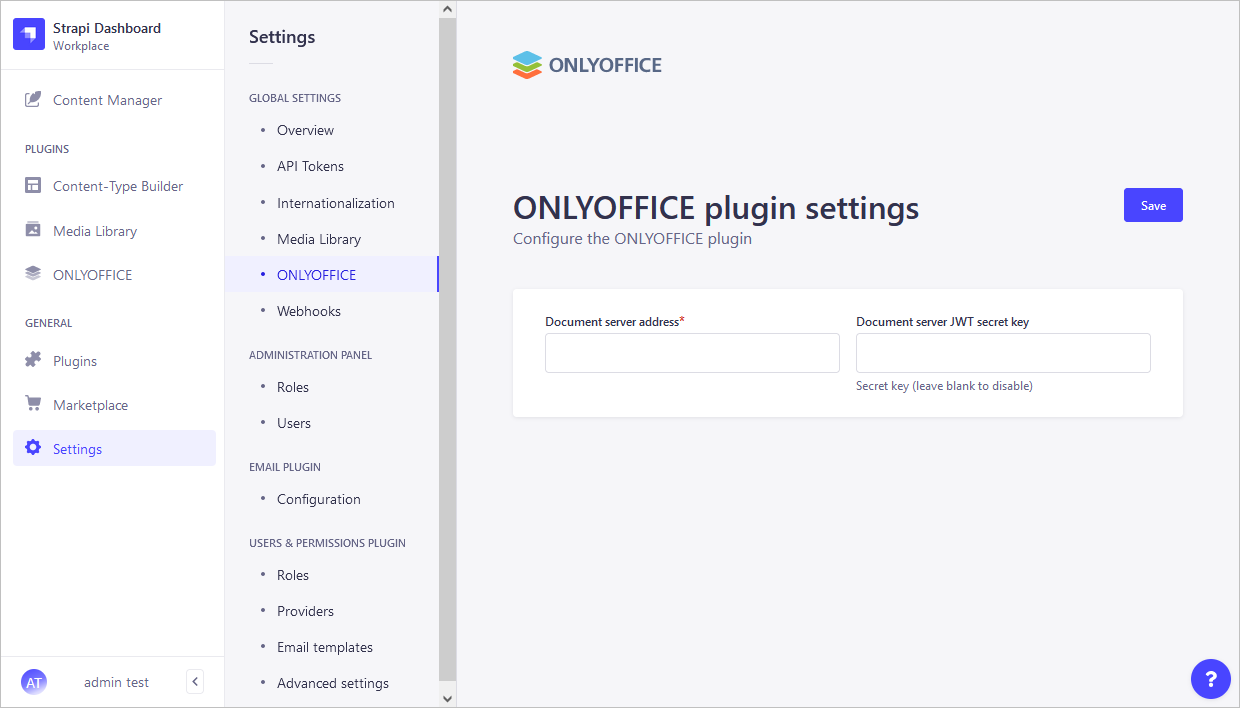The height and width of the screenshot is (708, 1240).
Task: Open the API Tokens settings page
Action: [x=310, y=166]
